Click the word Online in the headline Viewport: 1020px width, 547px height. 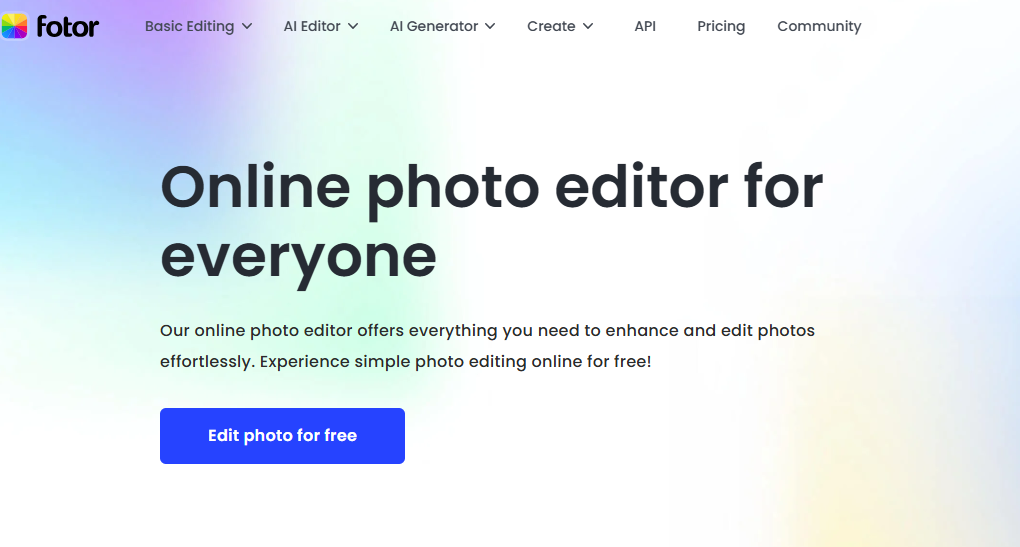pos(255,187)
